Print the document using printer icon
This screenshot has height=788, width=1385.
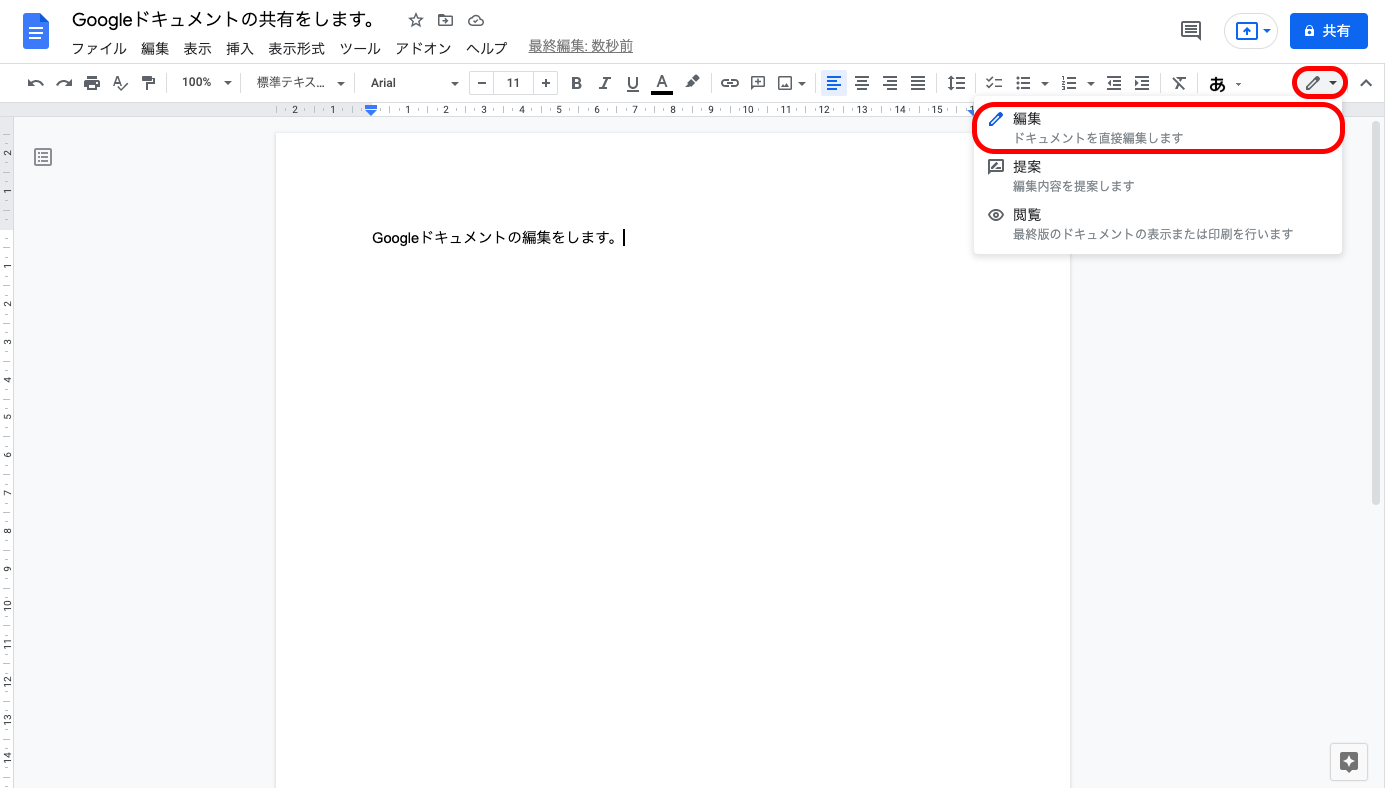point(92,83)
